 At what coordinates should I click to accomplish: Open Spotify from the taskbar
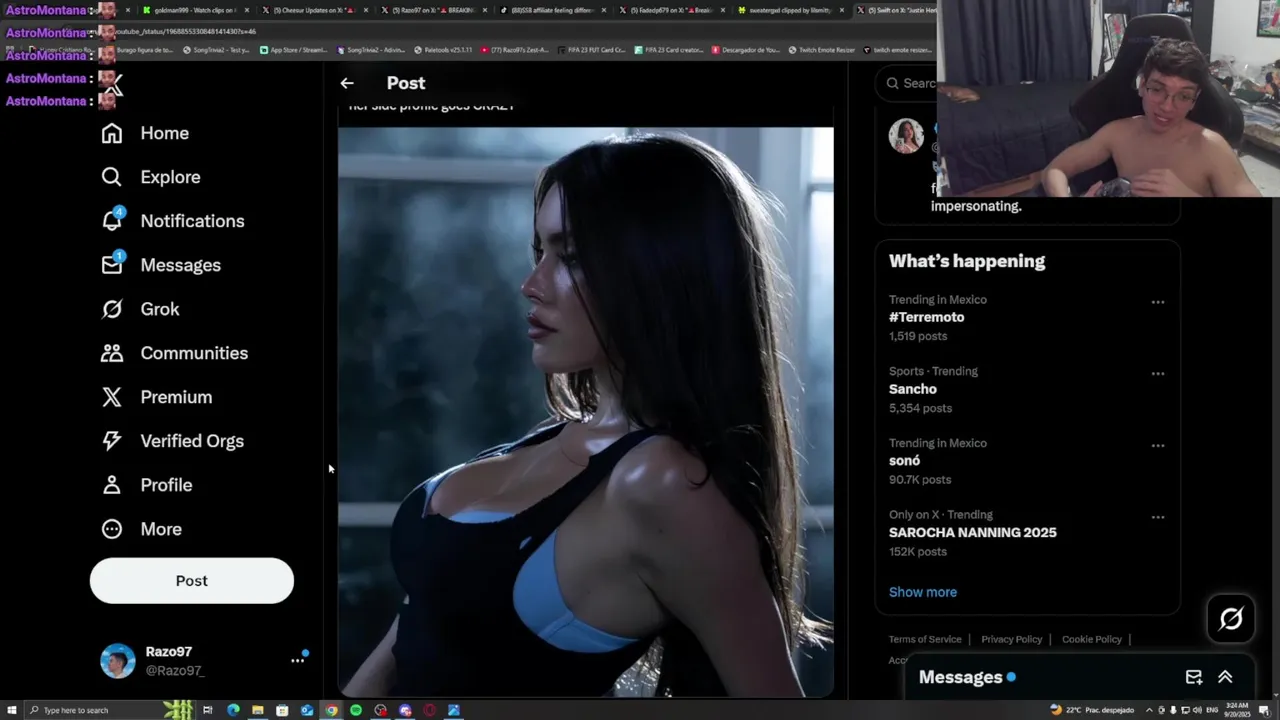pos(356,710)
